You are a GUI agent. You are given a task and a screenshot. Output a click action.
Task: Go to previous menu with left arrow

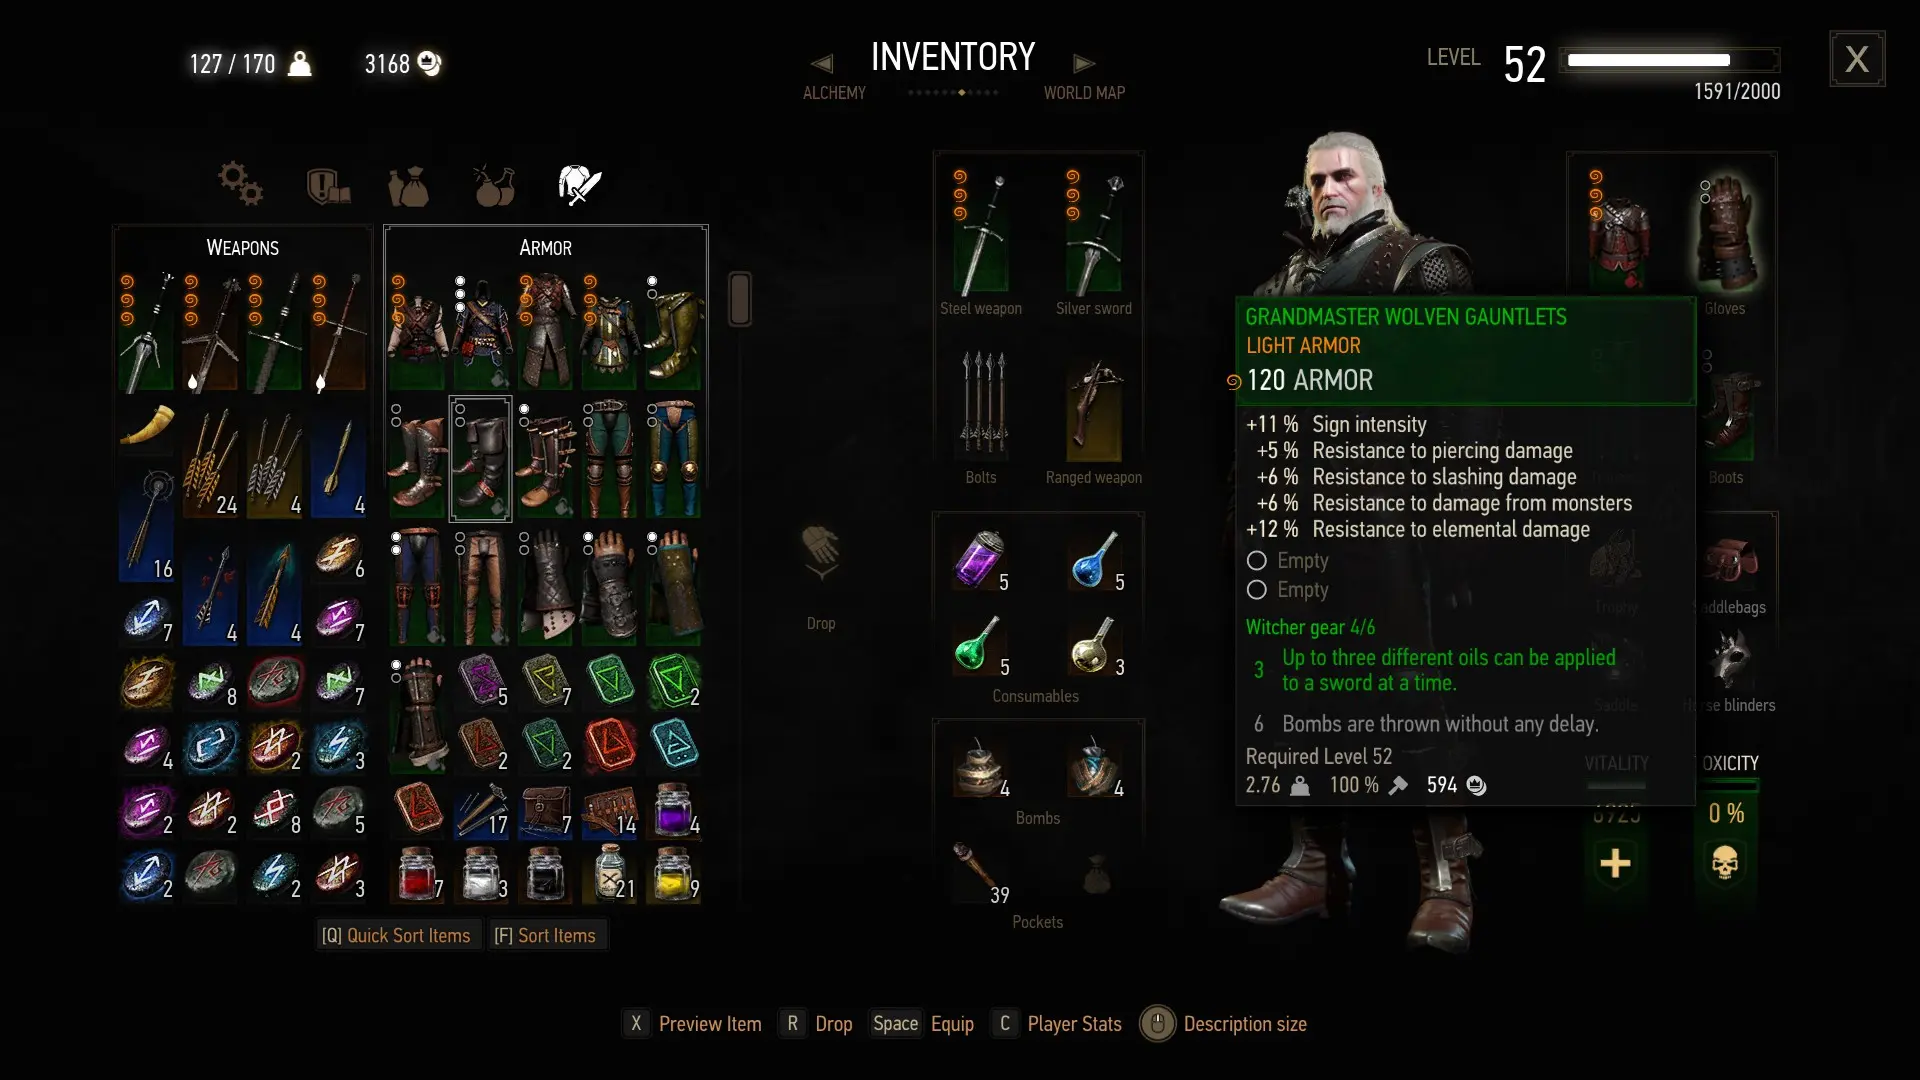[822, 63]
